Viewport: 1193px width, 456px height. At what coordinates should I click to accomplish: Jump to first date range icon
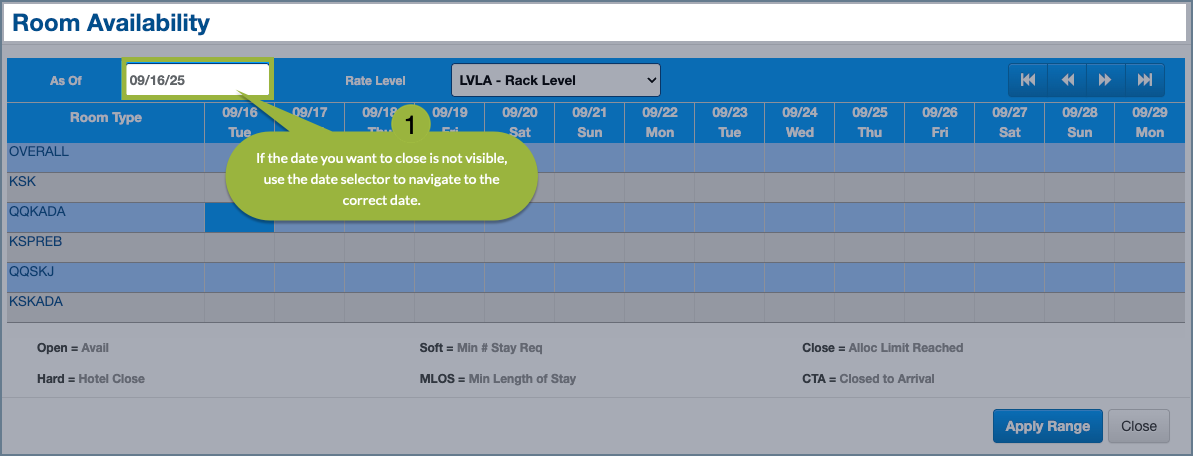(x=1027, y=80)
